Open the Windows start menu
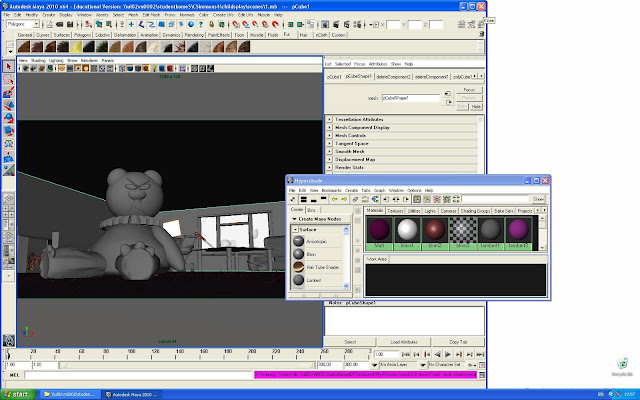The image size is (640, 400). (x=18, y=394)
